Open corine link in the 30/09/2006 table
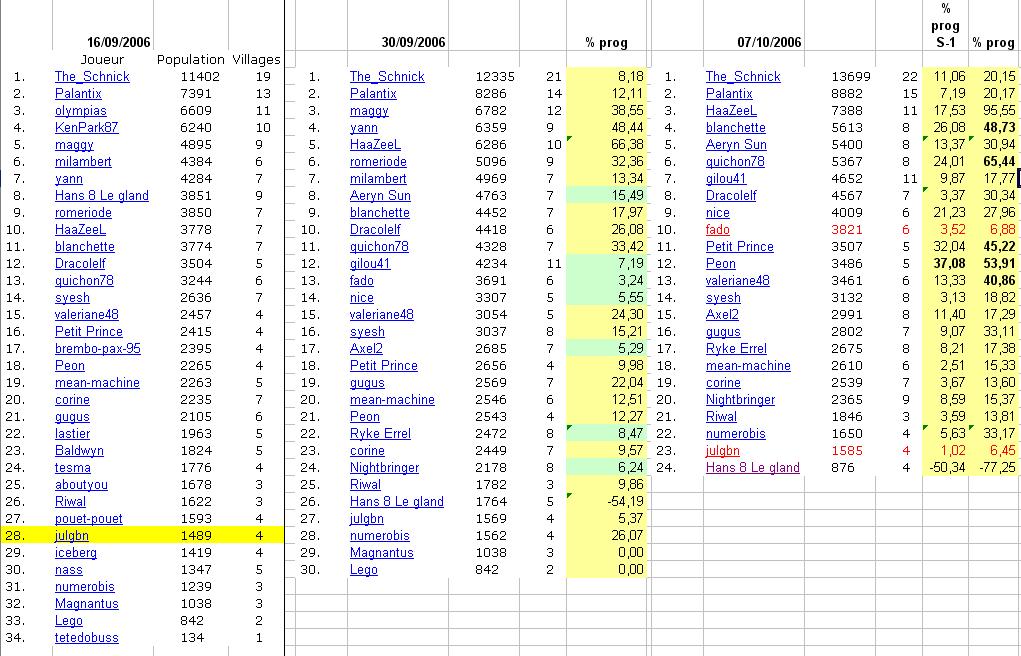The width and height of the screenshot is (1021, 656). (x=367, y=450)
